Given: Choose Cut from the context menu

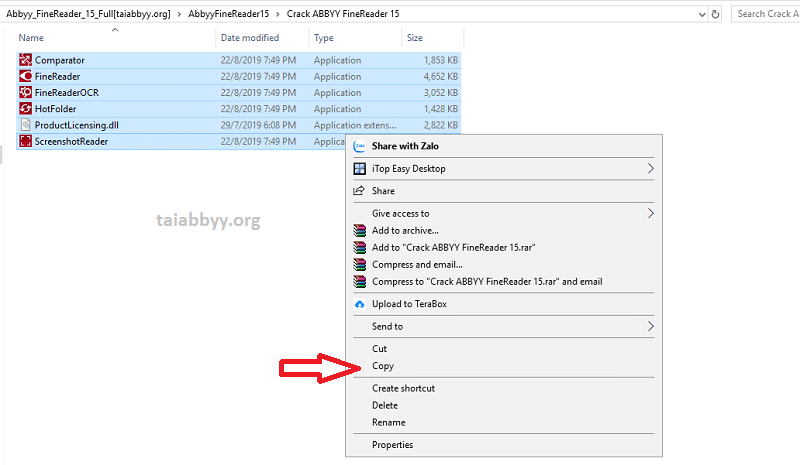Looking at the screenshot, I should [379, 349].
